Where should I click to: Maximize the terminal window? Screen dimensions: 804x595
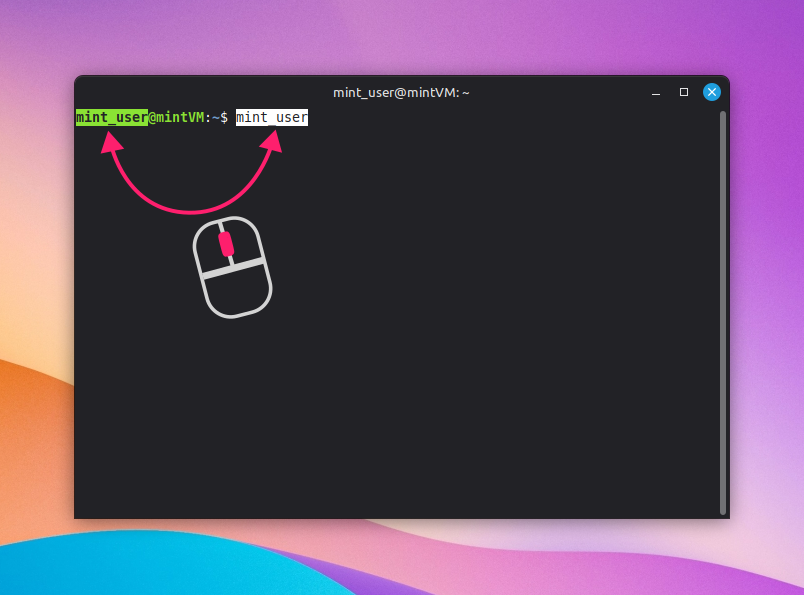click(x=684, y=92)
